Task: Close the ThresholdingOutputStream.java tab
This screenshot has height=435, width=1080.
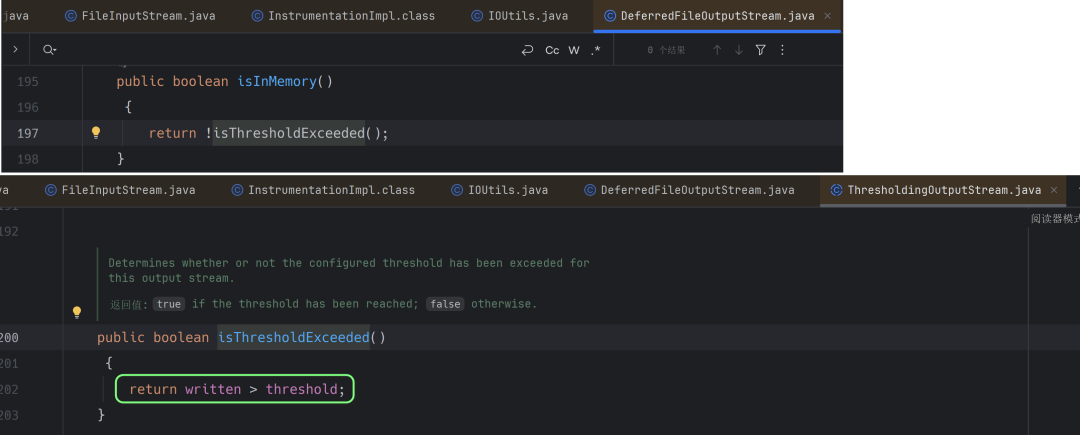Action: 1054,190
